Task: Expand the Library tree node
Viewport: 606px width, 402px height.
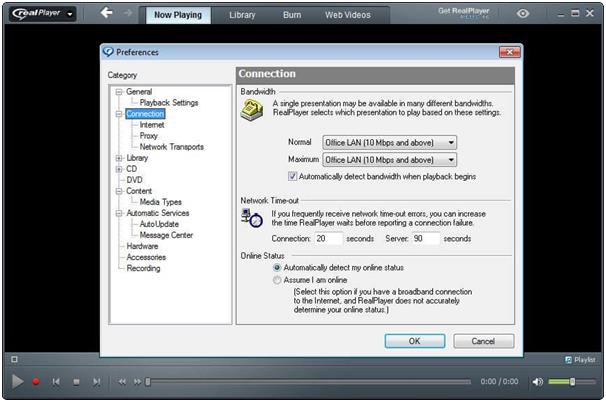Action: tap(119, 158)
